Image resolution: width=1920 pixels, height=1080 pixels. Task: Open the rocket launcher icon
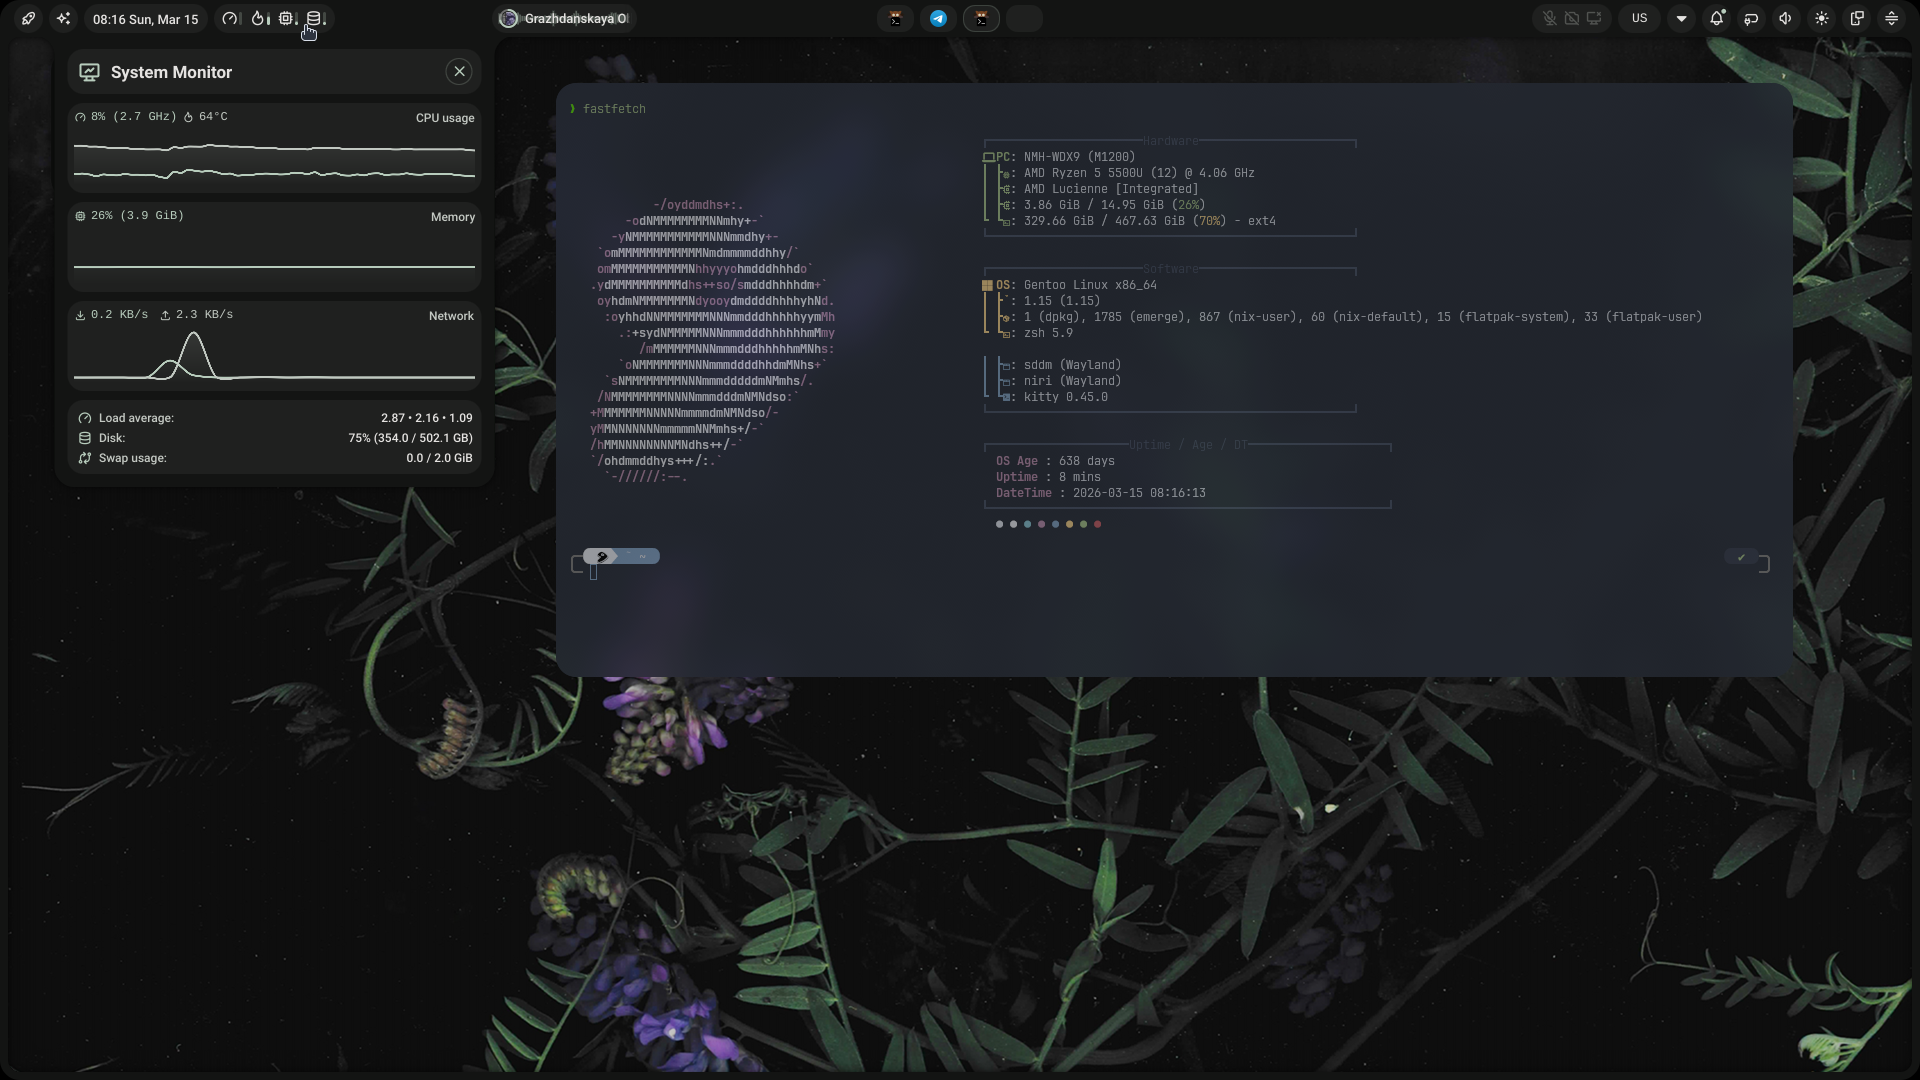[28, 19]
